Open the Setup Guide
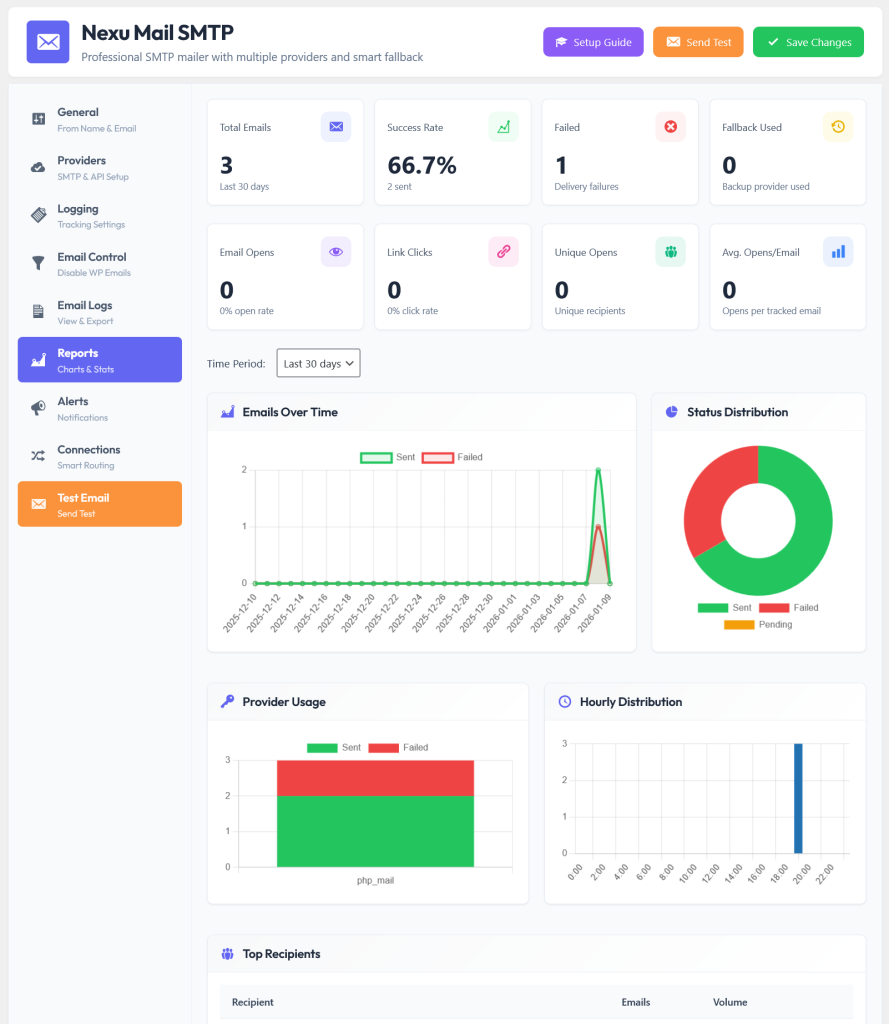This screenshot has width=889, height=1024. (593, 42)
